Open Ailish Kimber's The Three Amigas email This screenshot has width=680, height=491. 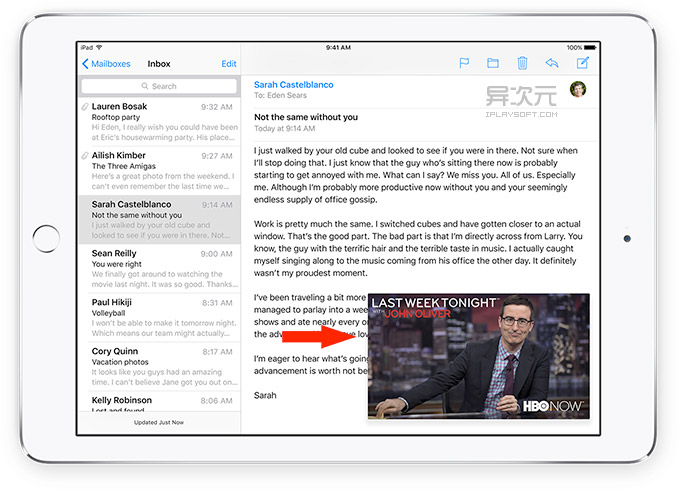(x=160, y=170)
